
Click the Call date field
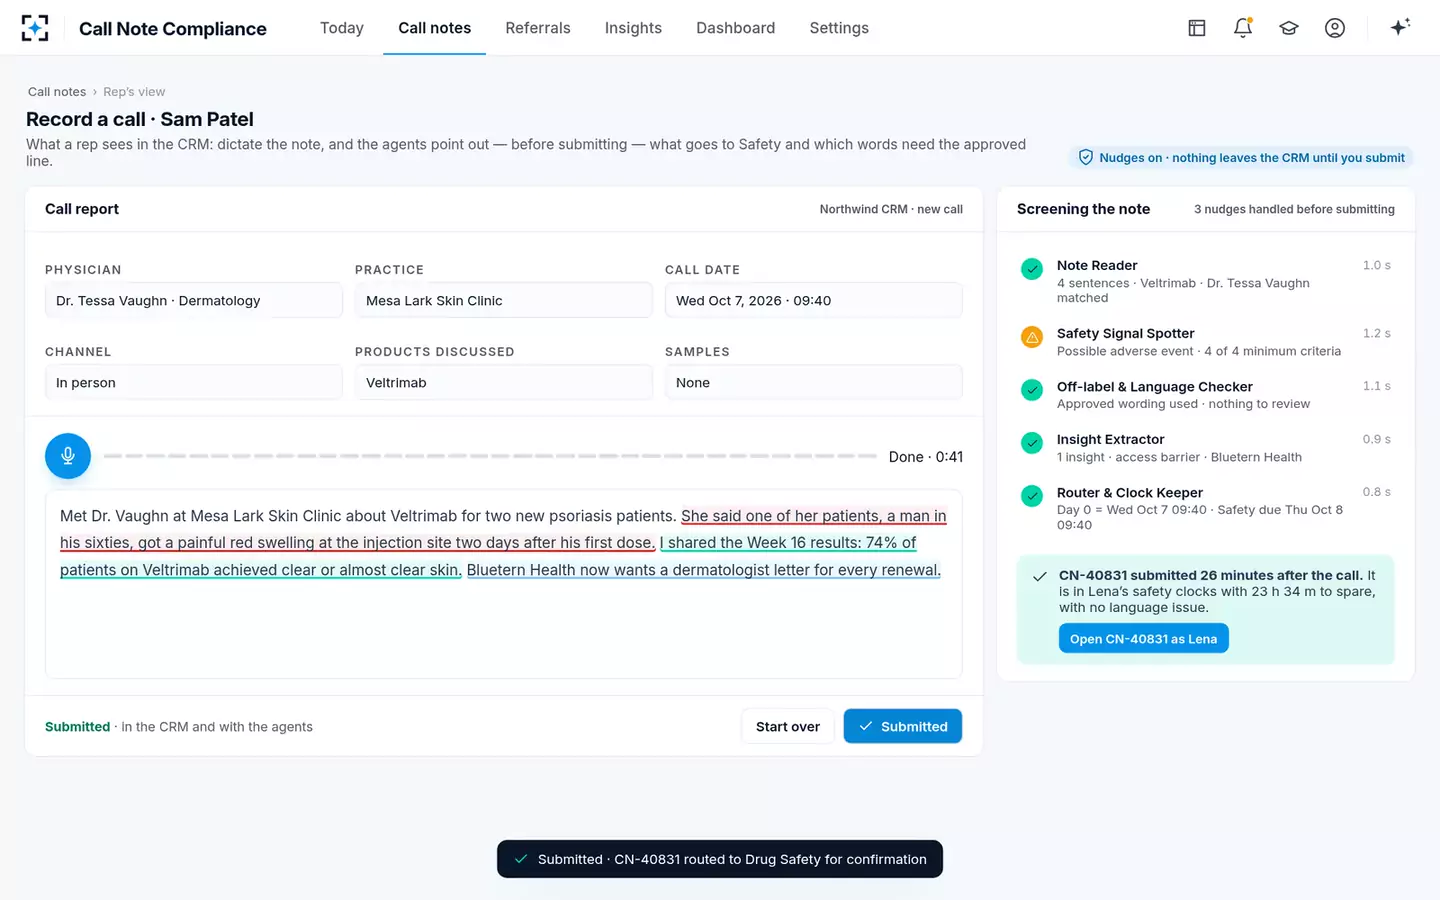pyautogui.click(x=814, y=301)
